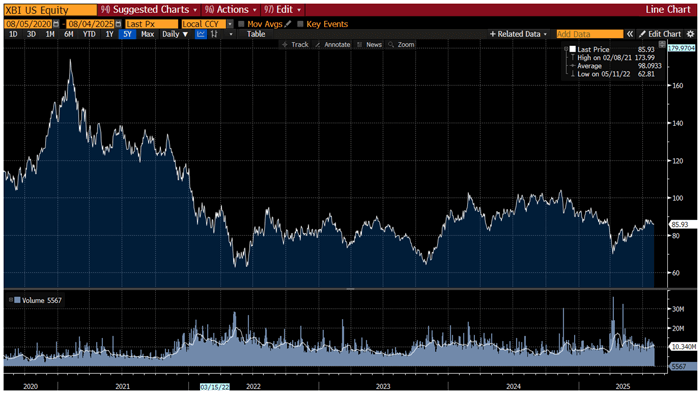Open chart settings gear icon
Viewport: 700px width, 393px height.
tap(690, 34)
